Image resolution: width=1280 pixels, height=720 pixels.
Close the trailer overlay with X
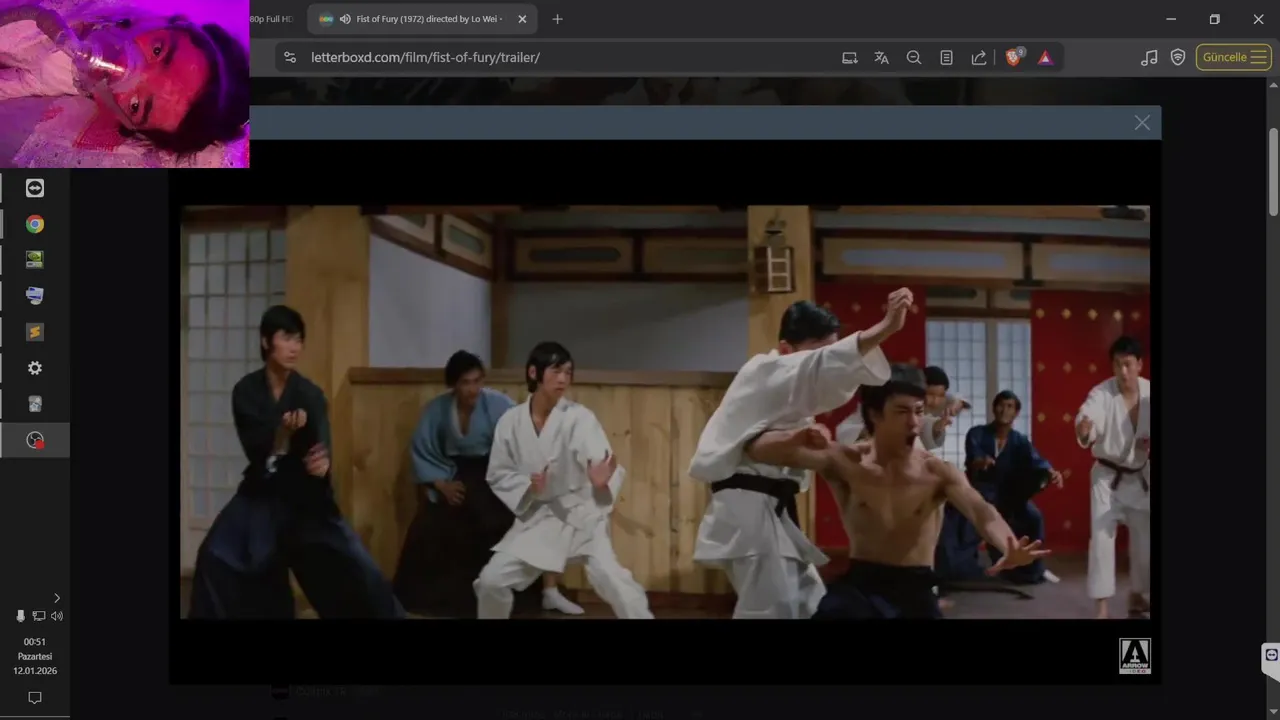coord(1142,123)
